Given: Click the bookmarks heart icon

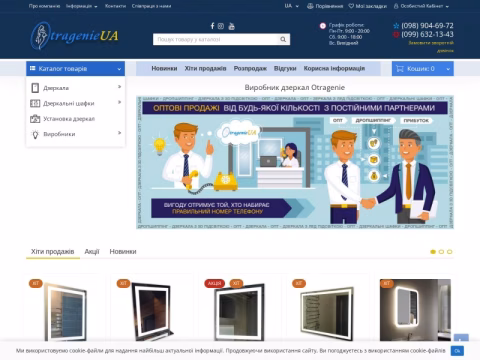Looking at the screenshot, I should [351, 6].
